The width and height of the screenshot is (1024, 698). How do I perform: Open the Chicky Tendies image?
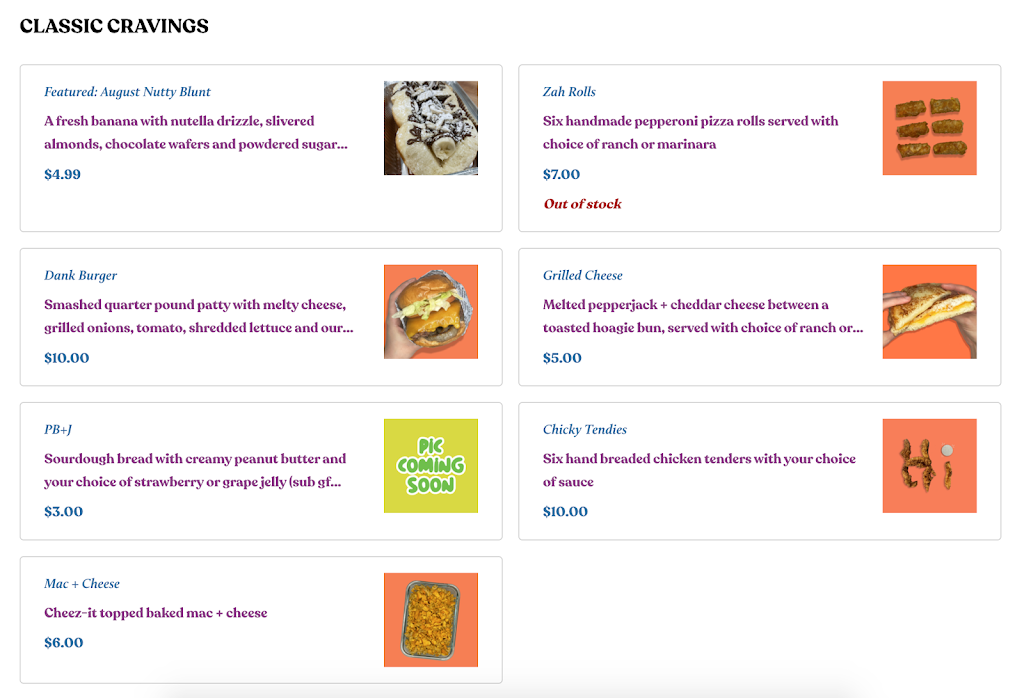coord(929,466)
